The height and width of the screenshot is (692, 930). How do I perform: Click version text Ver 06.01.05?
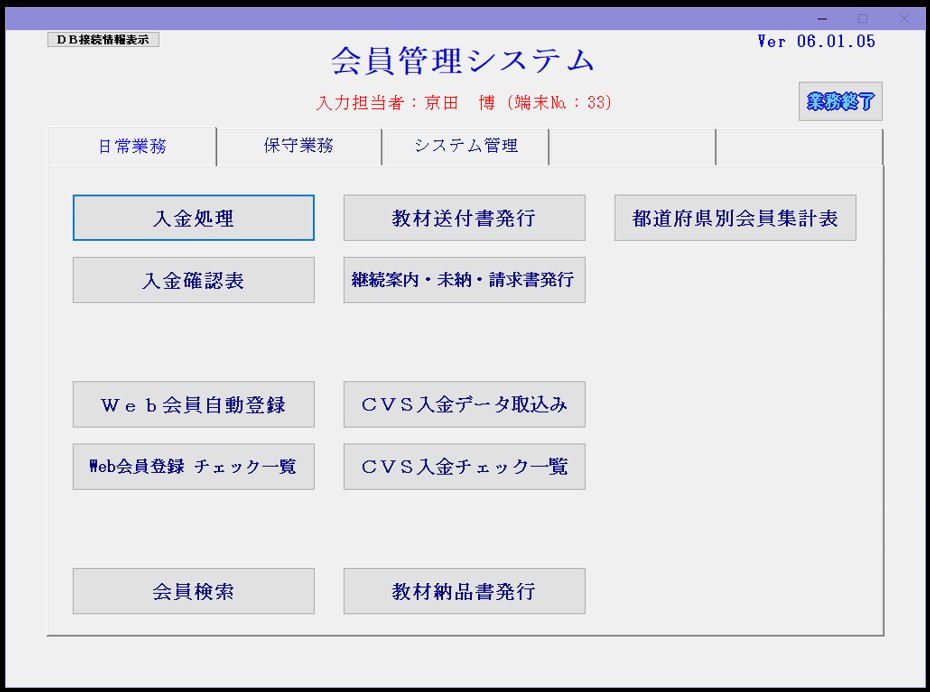[816, 42]
